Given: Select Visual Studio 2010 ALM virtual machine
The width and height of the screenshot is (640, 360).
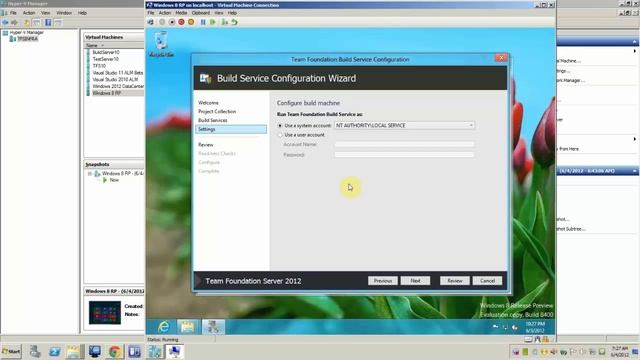Looking at the screenshot, I should click(116, 80).
